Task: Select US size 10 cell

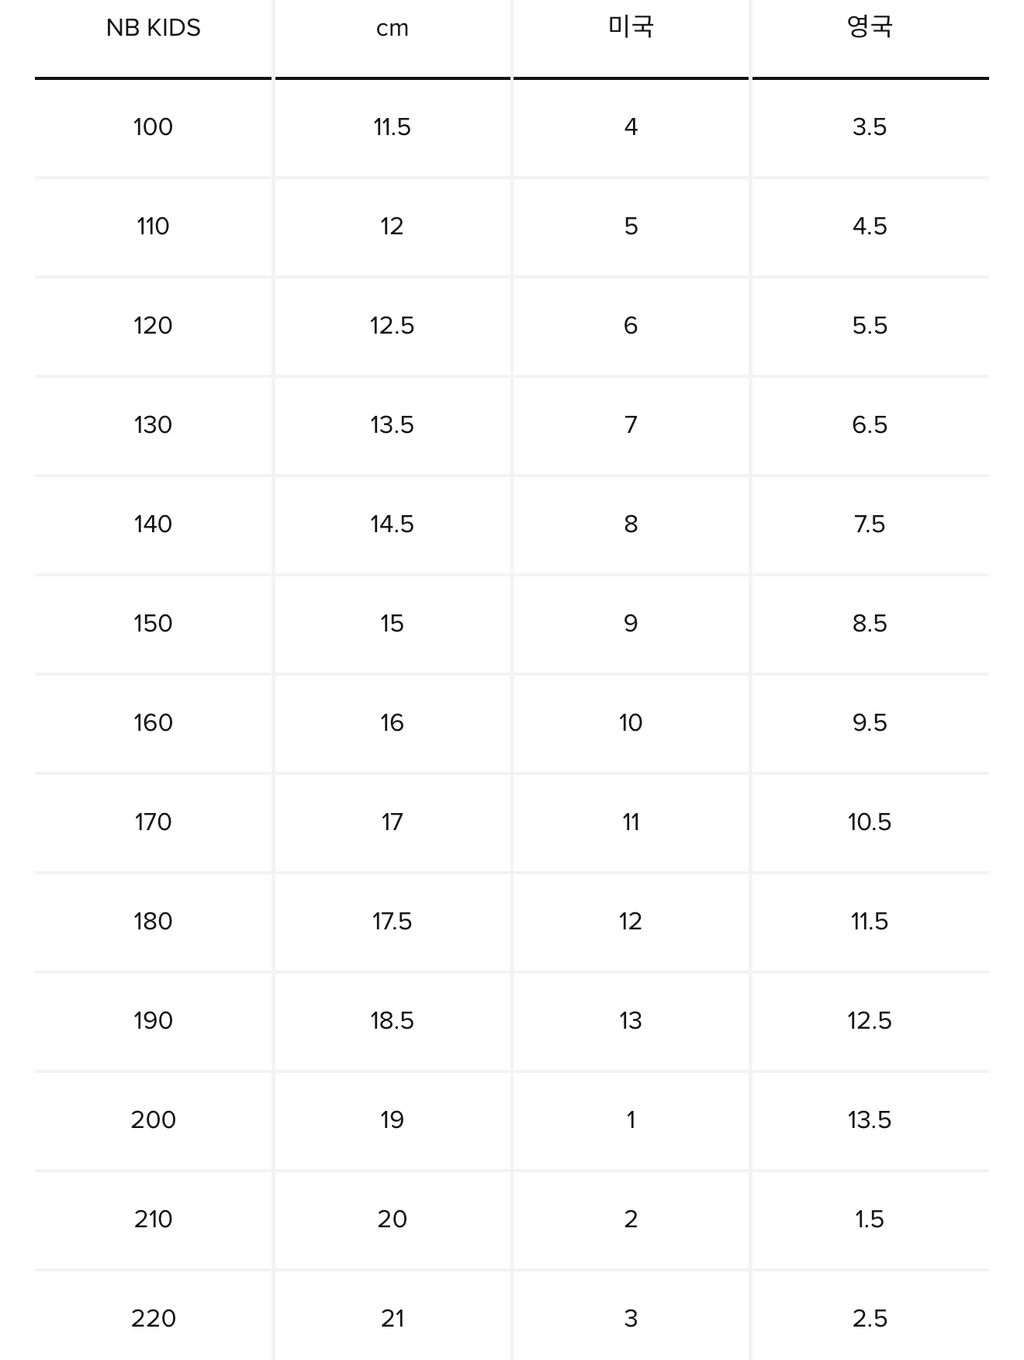Action: click(x=631, y=722)
